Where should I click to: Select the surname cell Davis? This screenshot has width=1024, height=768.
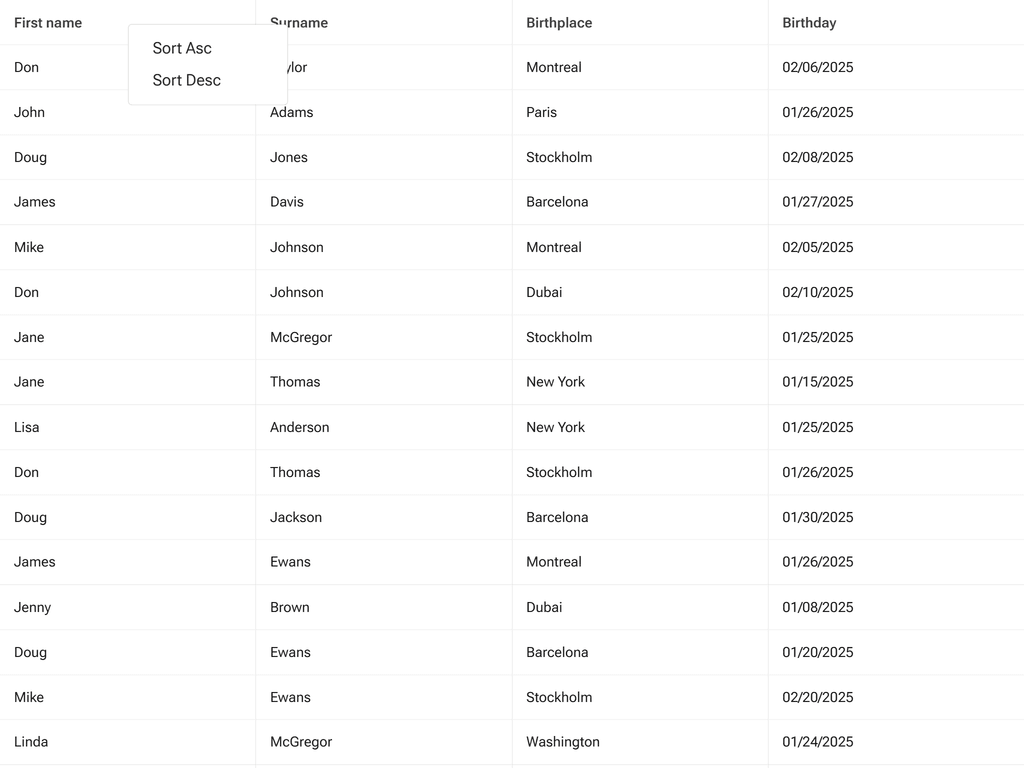[x=287, y=202]
